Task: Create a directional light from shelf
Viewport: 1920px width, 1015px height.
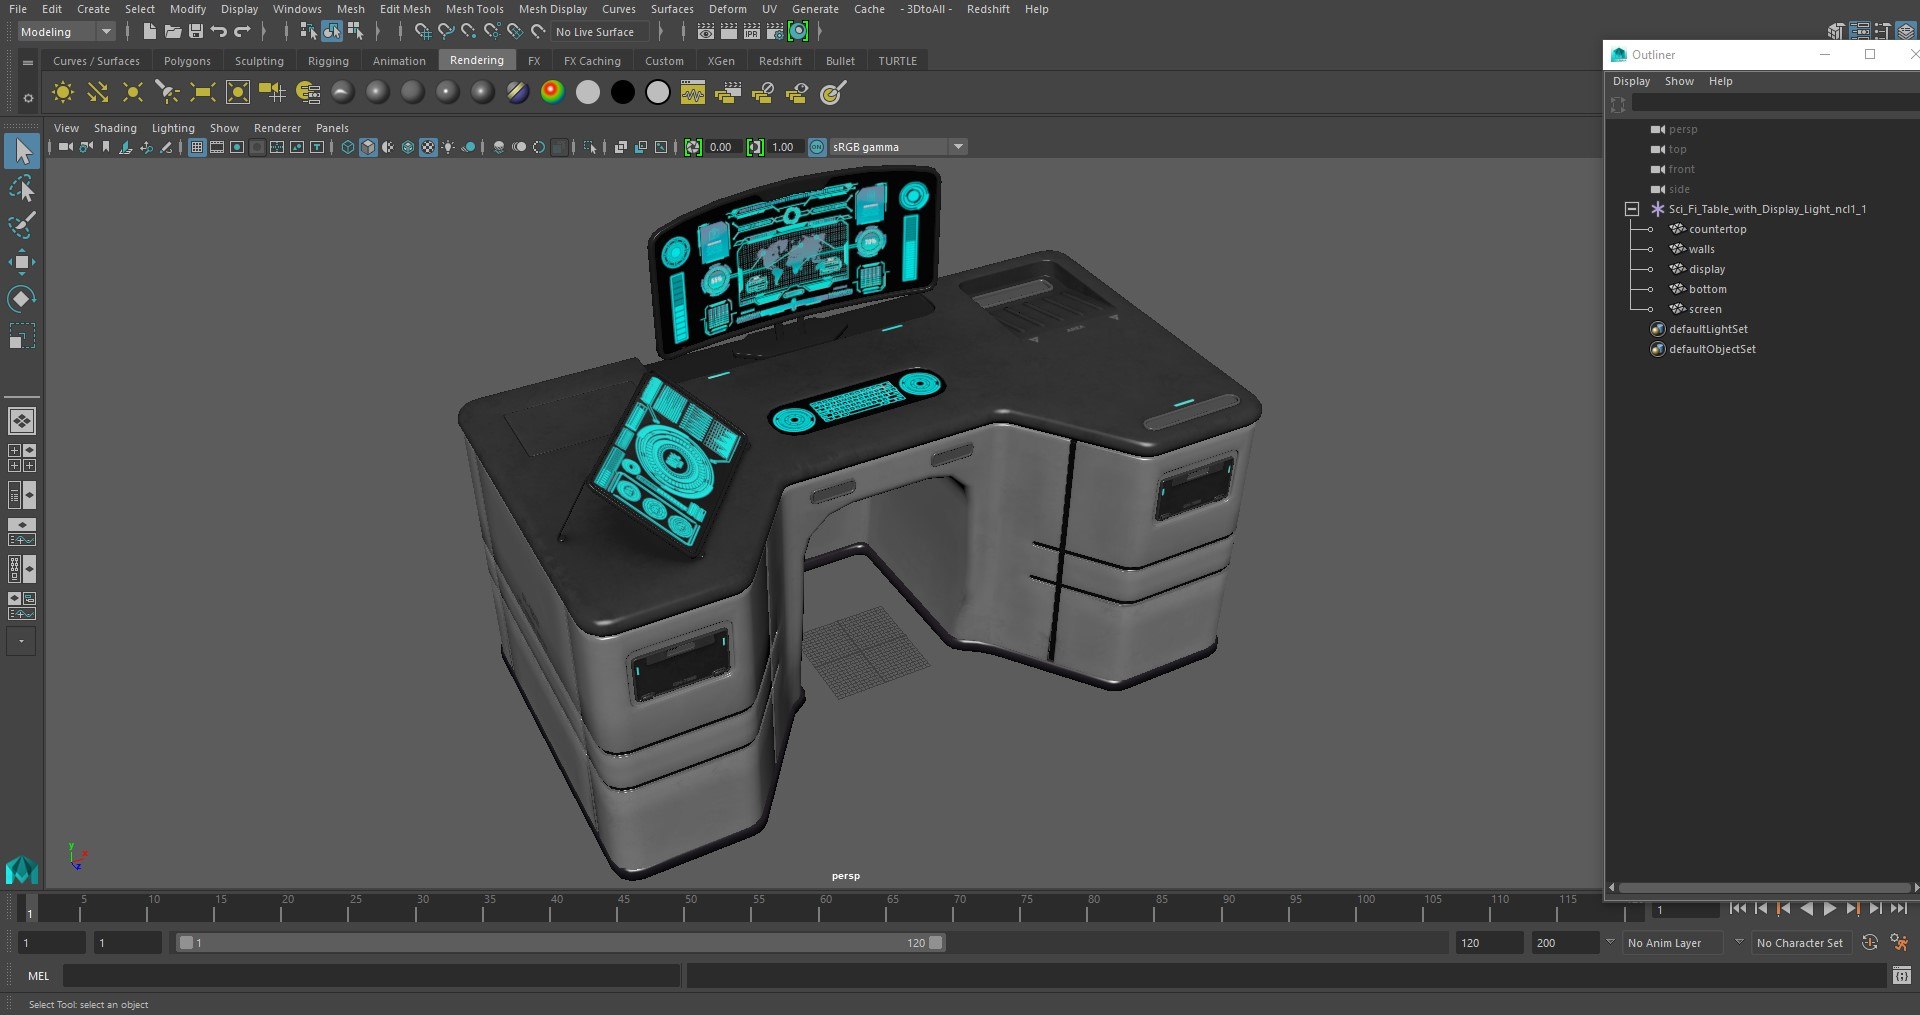Action: pyautogui.click(x=98, y=93)
